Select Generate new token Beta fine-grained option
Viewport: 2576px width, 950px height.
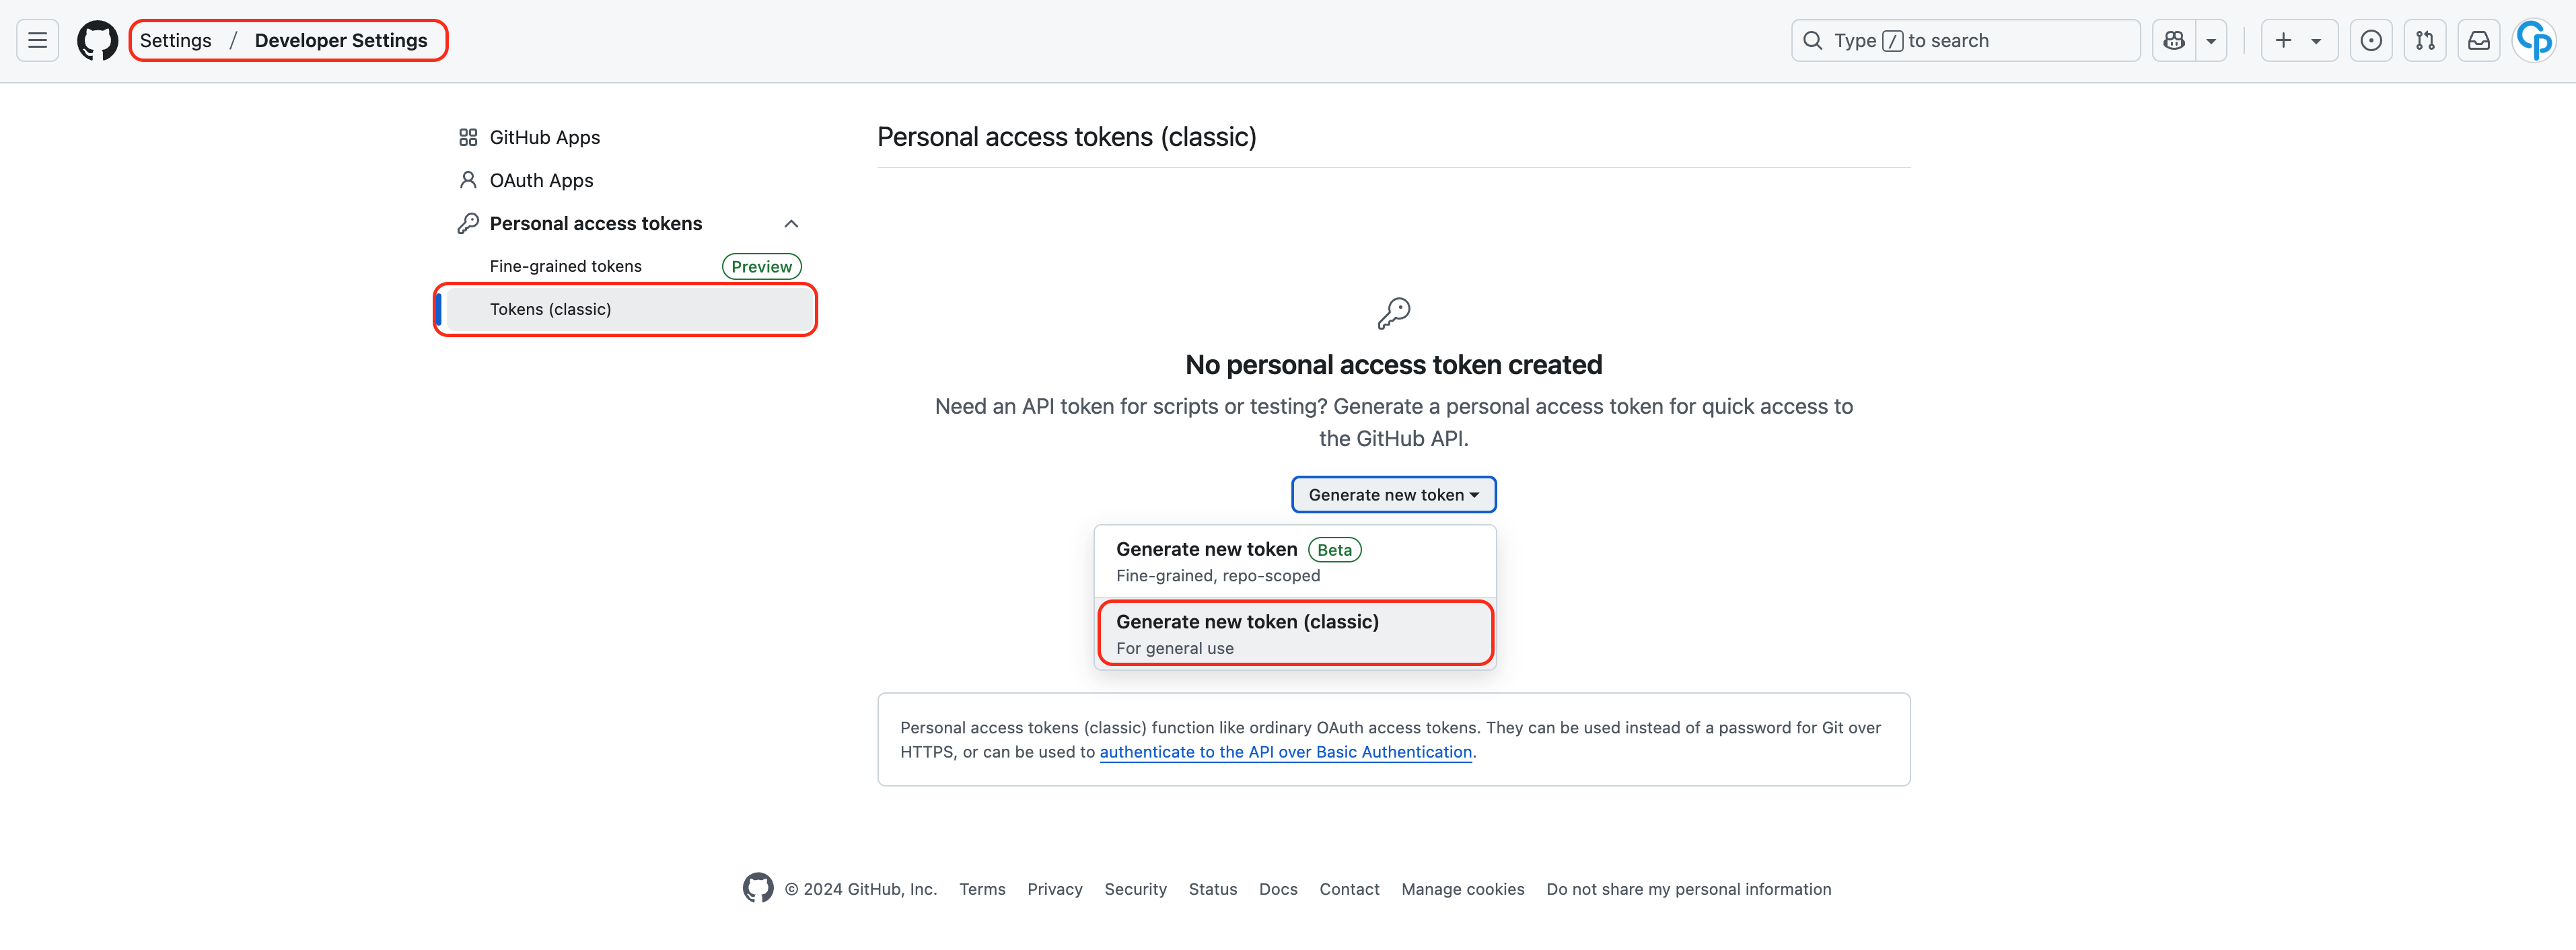[x=1295, y=561]
